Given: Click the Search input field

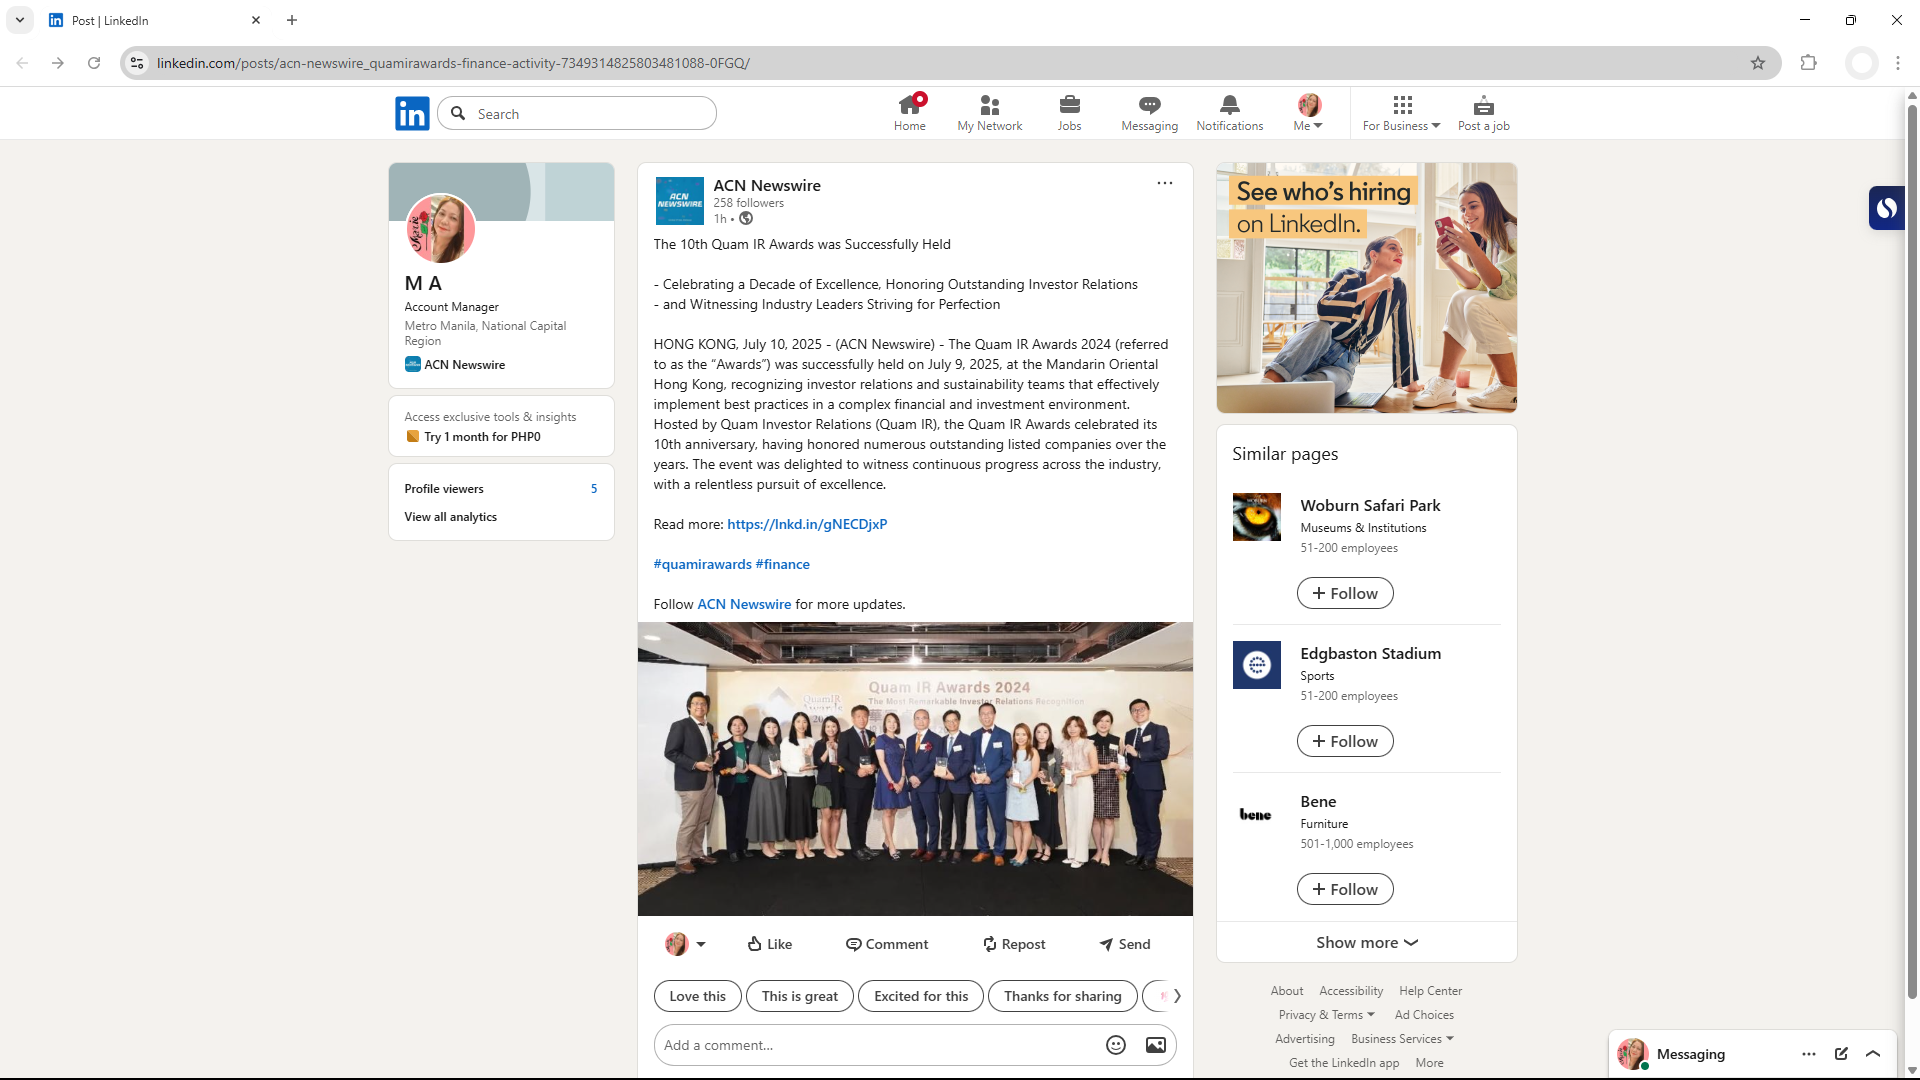Looking at the screenshot, I should (x=577, y=113).
